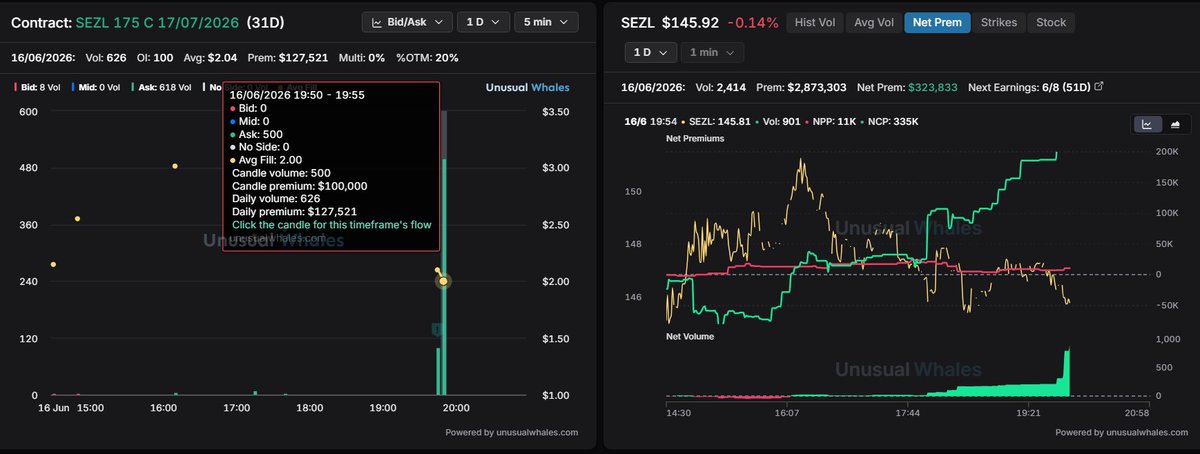The height and width of the screenshot is (454, 1200).
Task: Switch to the Avg Vol tab
Action: (x=873, y=22)
